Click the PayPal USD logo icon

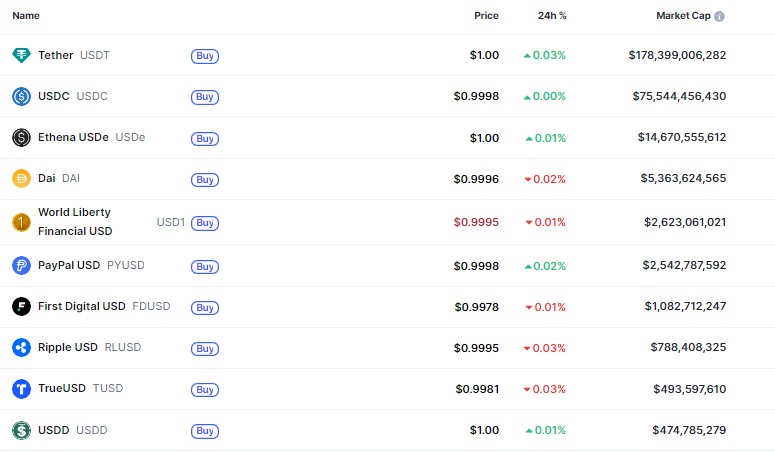point(21,265)
